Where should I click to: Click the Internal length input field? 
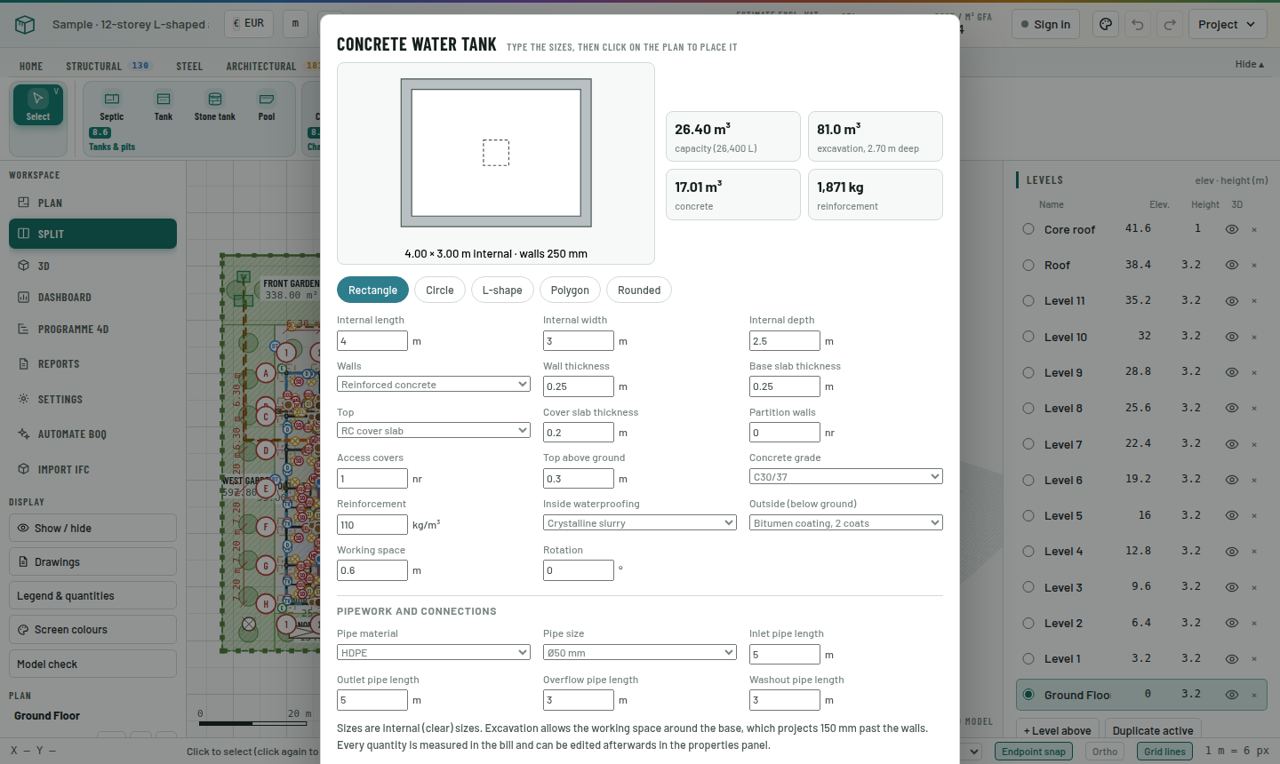tap(372, 341)
